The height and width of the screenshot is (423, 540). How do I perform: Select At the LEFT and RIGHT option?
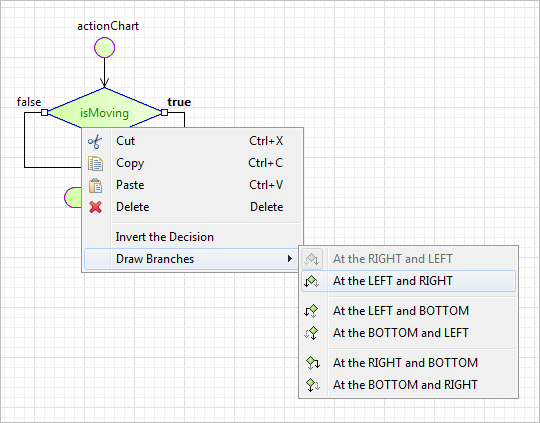[408, 281]
